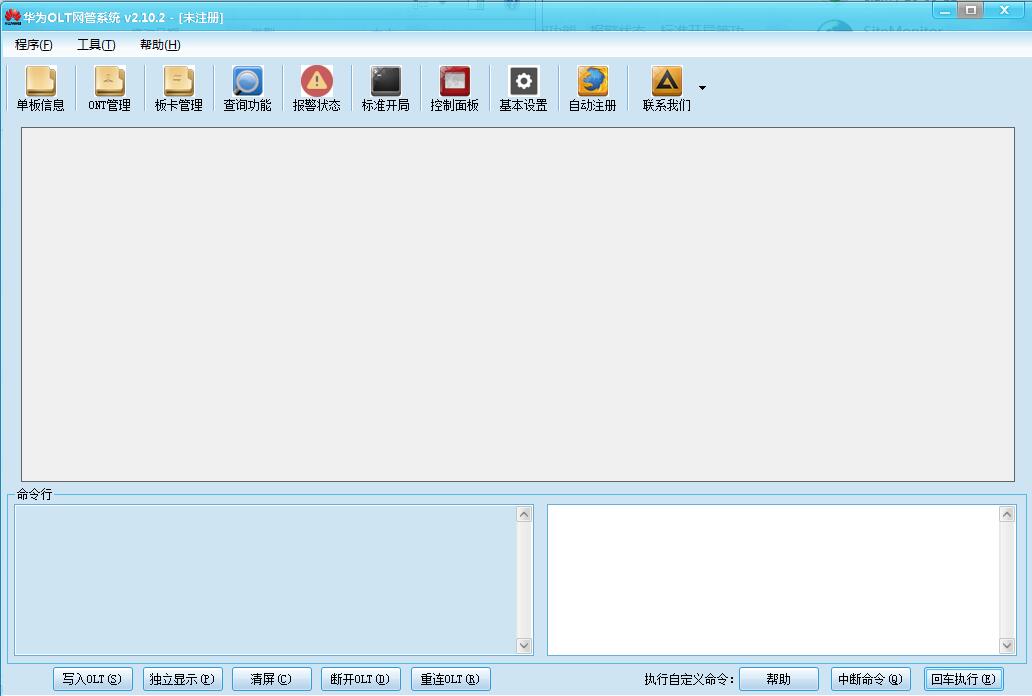Open the 程序(F) menu
Image resolution: width=1032 pixels, height=696 pixels.
click(x=34, y=45)
